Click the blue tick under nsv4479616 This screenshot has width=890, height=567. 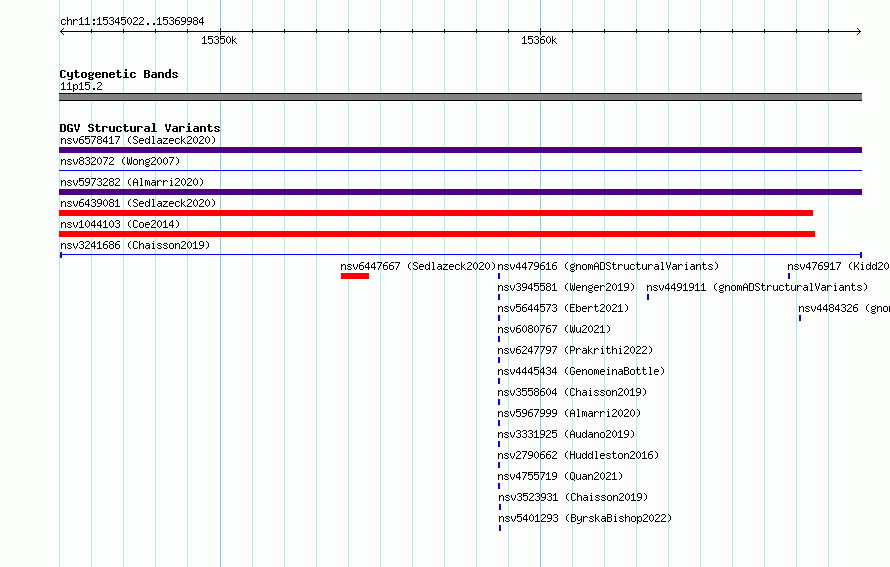[499, 276]
